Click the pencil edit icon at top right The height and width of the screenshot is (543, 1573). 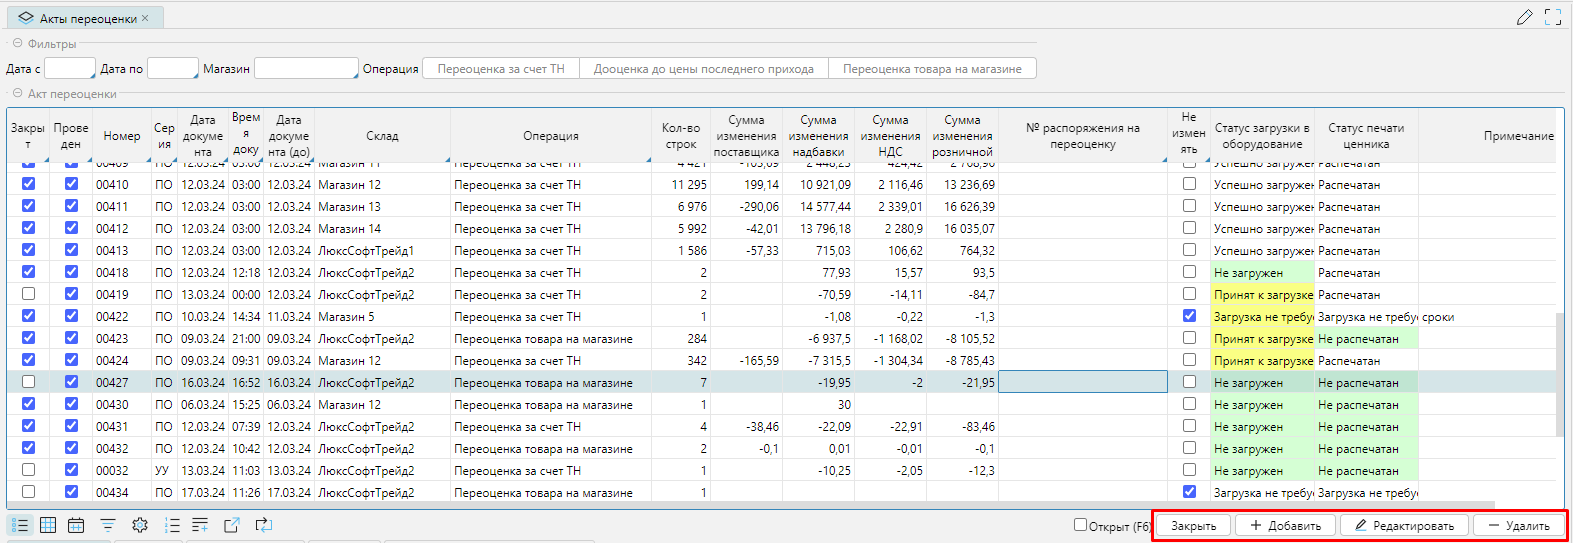pos(1524,17)
